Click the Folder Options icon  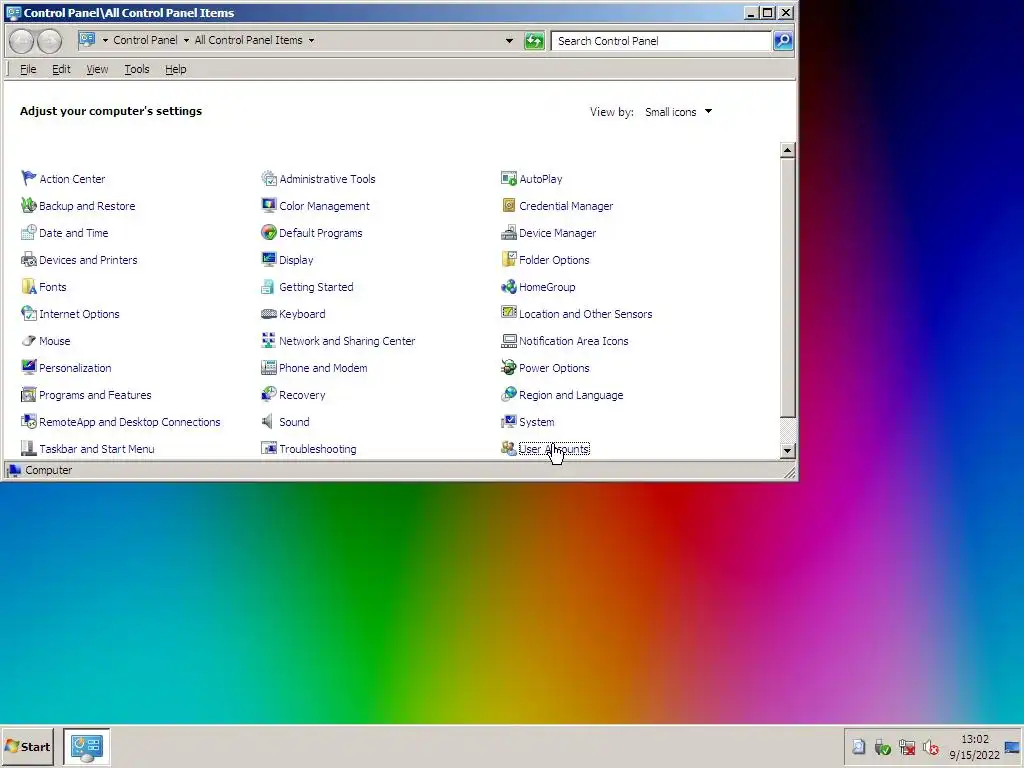[509, 260]
